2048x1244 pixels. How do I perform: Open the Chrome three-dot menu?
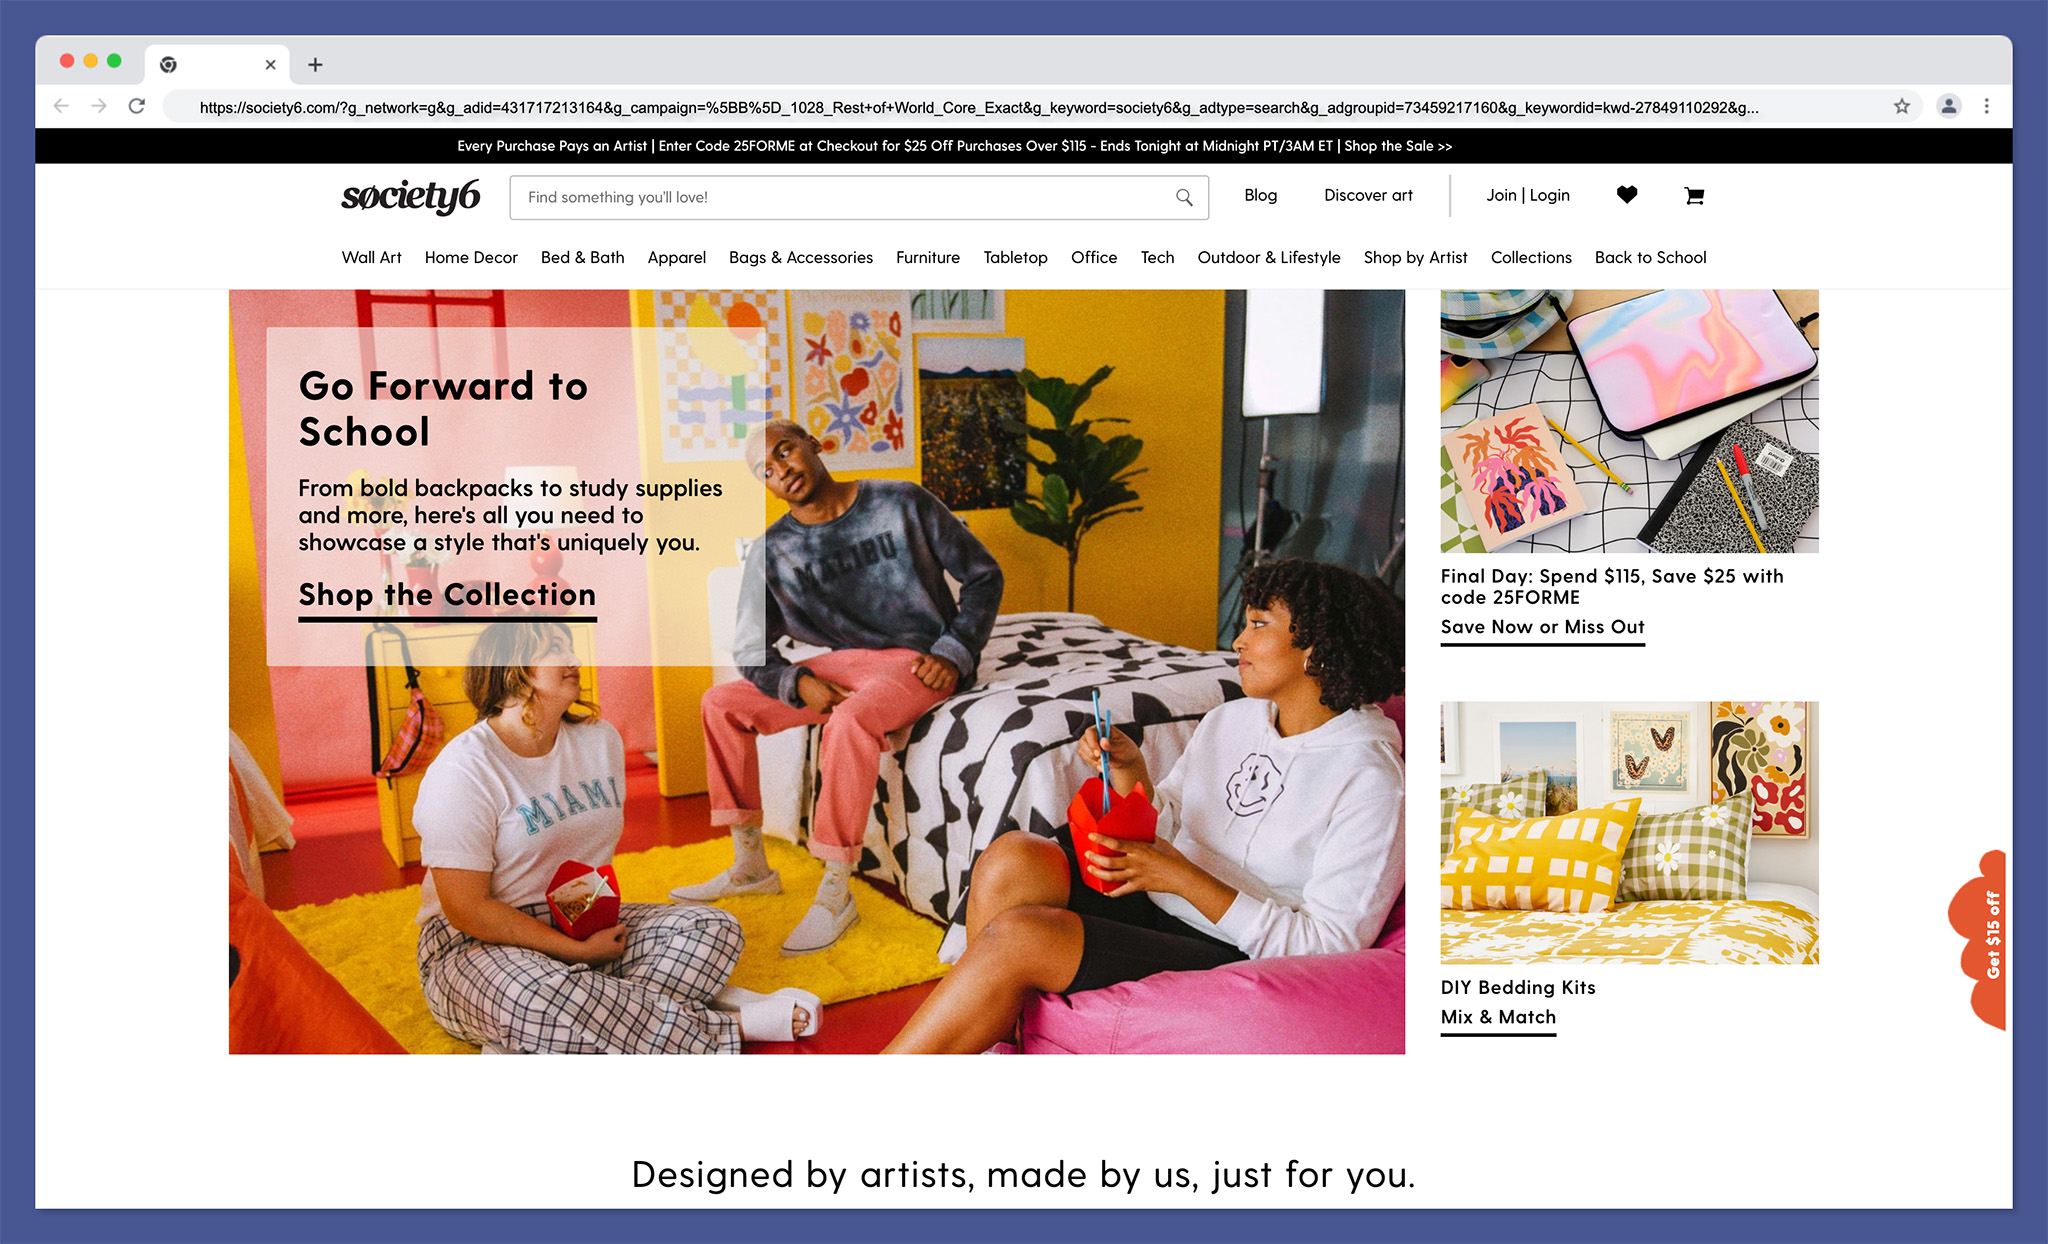(x=1986, y=106)
